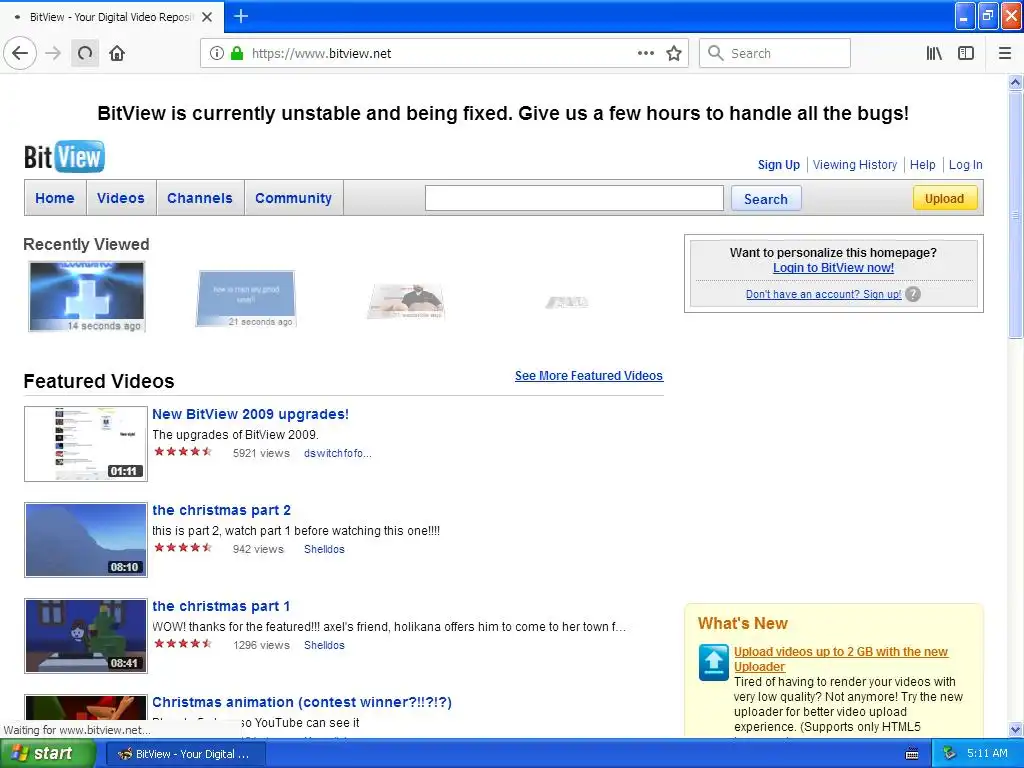Open the Windows start button
The width and height of the screenshot is (1024, 768).
pos(48,754)
